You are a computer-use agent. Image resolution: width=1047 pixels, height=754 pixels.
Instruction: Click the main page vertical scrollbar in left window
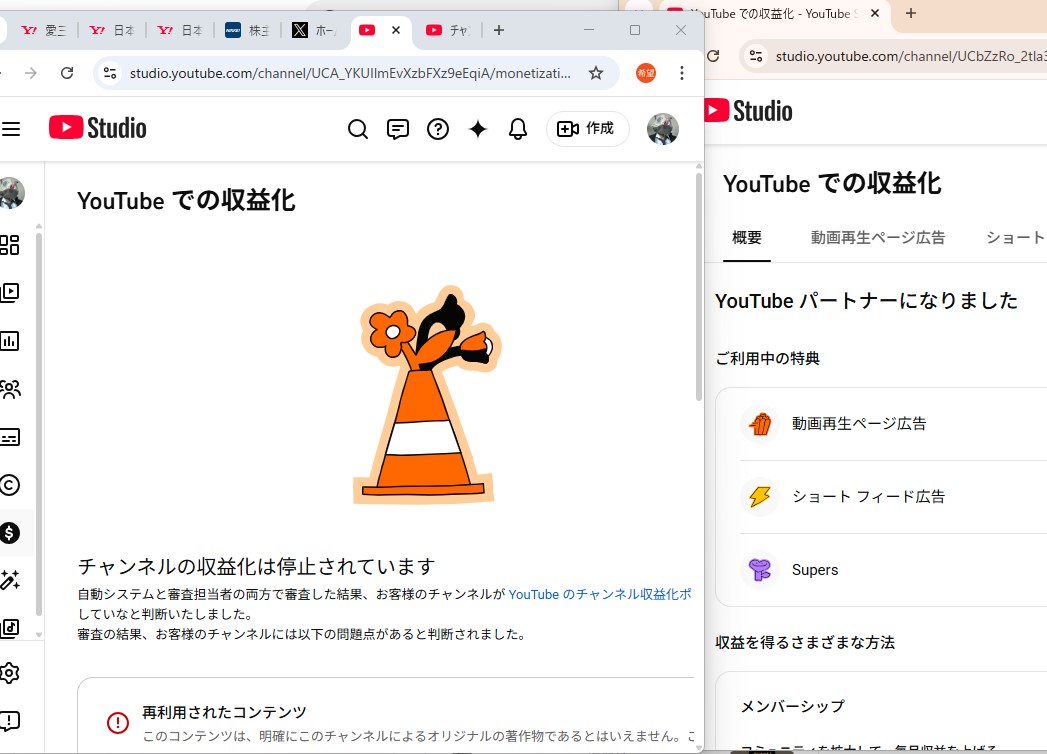click(698, 287)
